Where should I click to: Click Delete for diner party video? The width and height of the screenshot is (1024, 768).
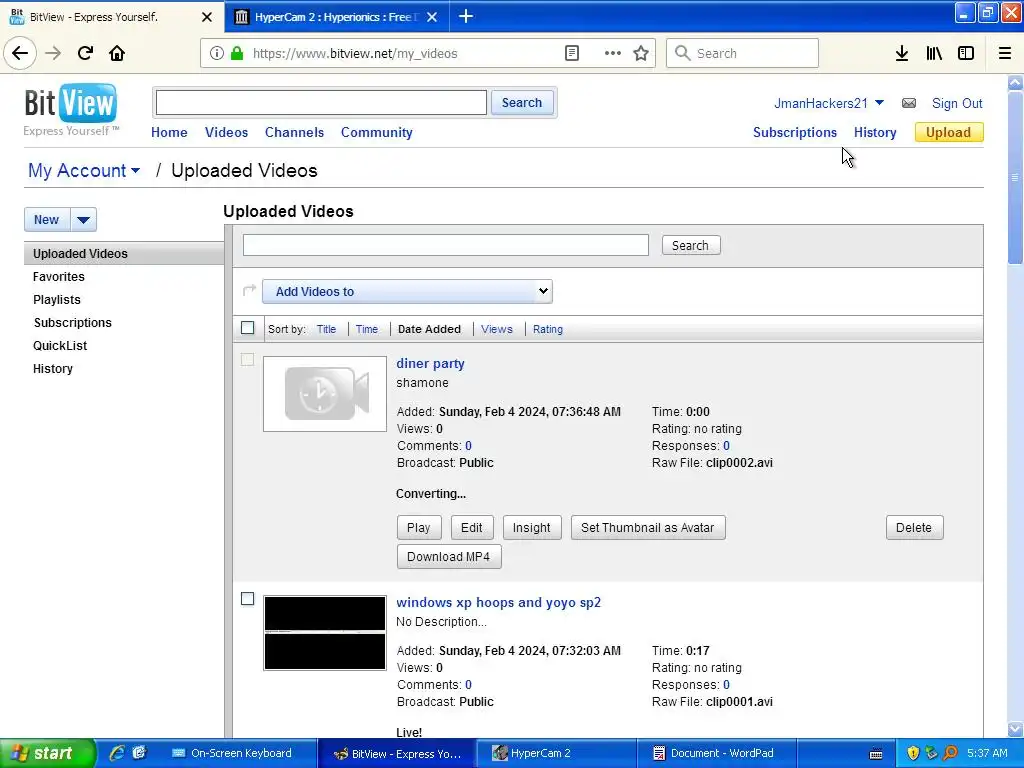pyautogui.click(x=914, y=528)
